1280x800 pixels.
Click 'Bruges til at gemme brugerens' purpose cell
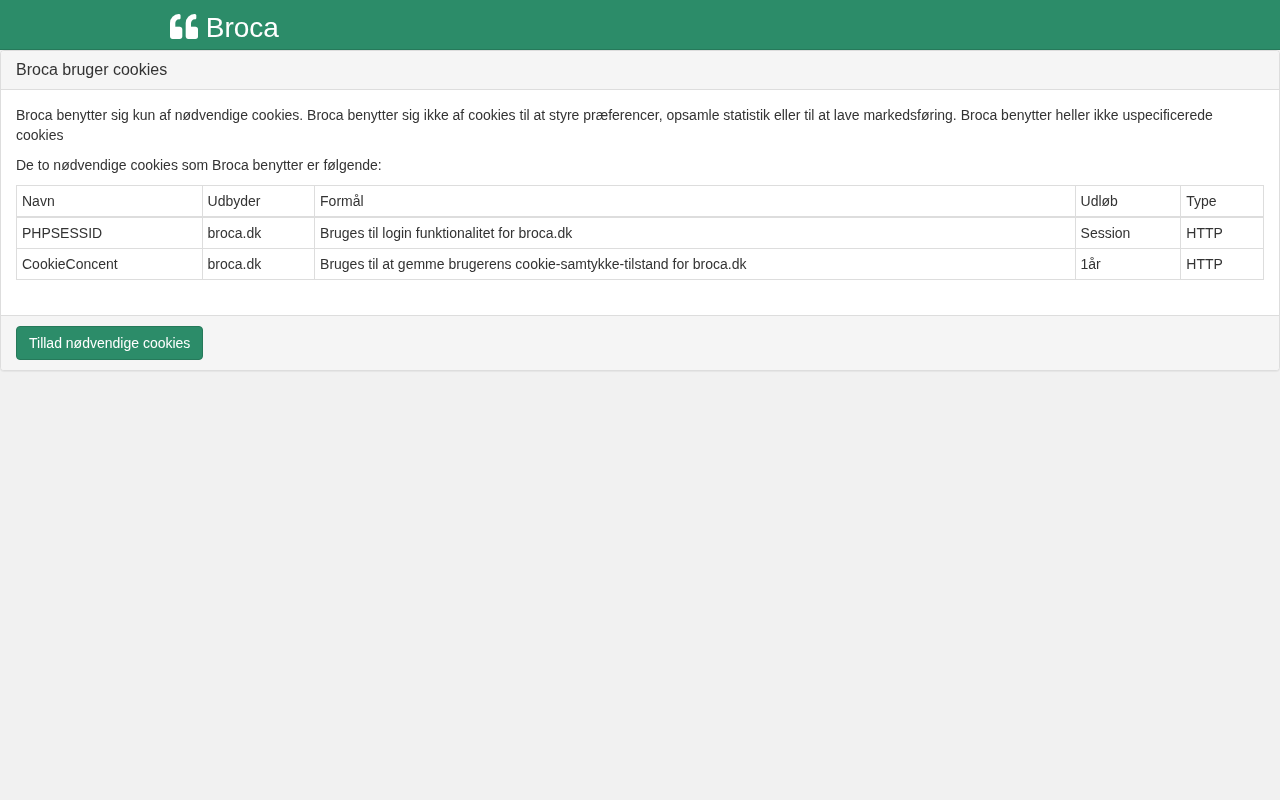coord(694,264)
